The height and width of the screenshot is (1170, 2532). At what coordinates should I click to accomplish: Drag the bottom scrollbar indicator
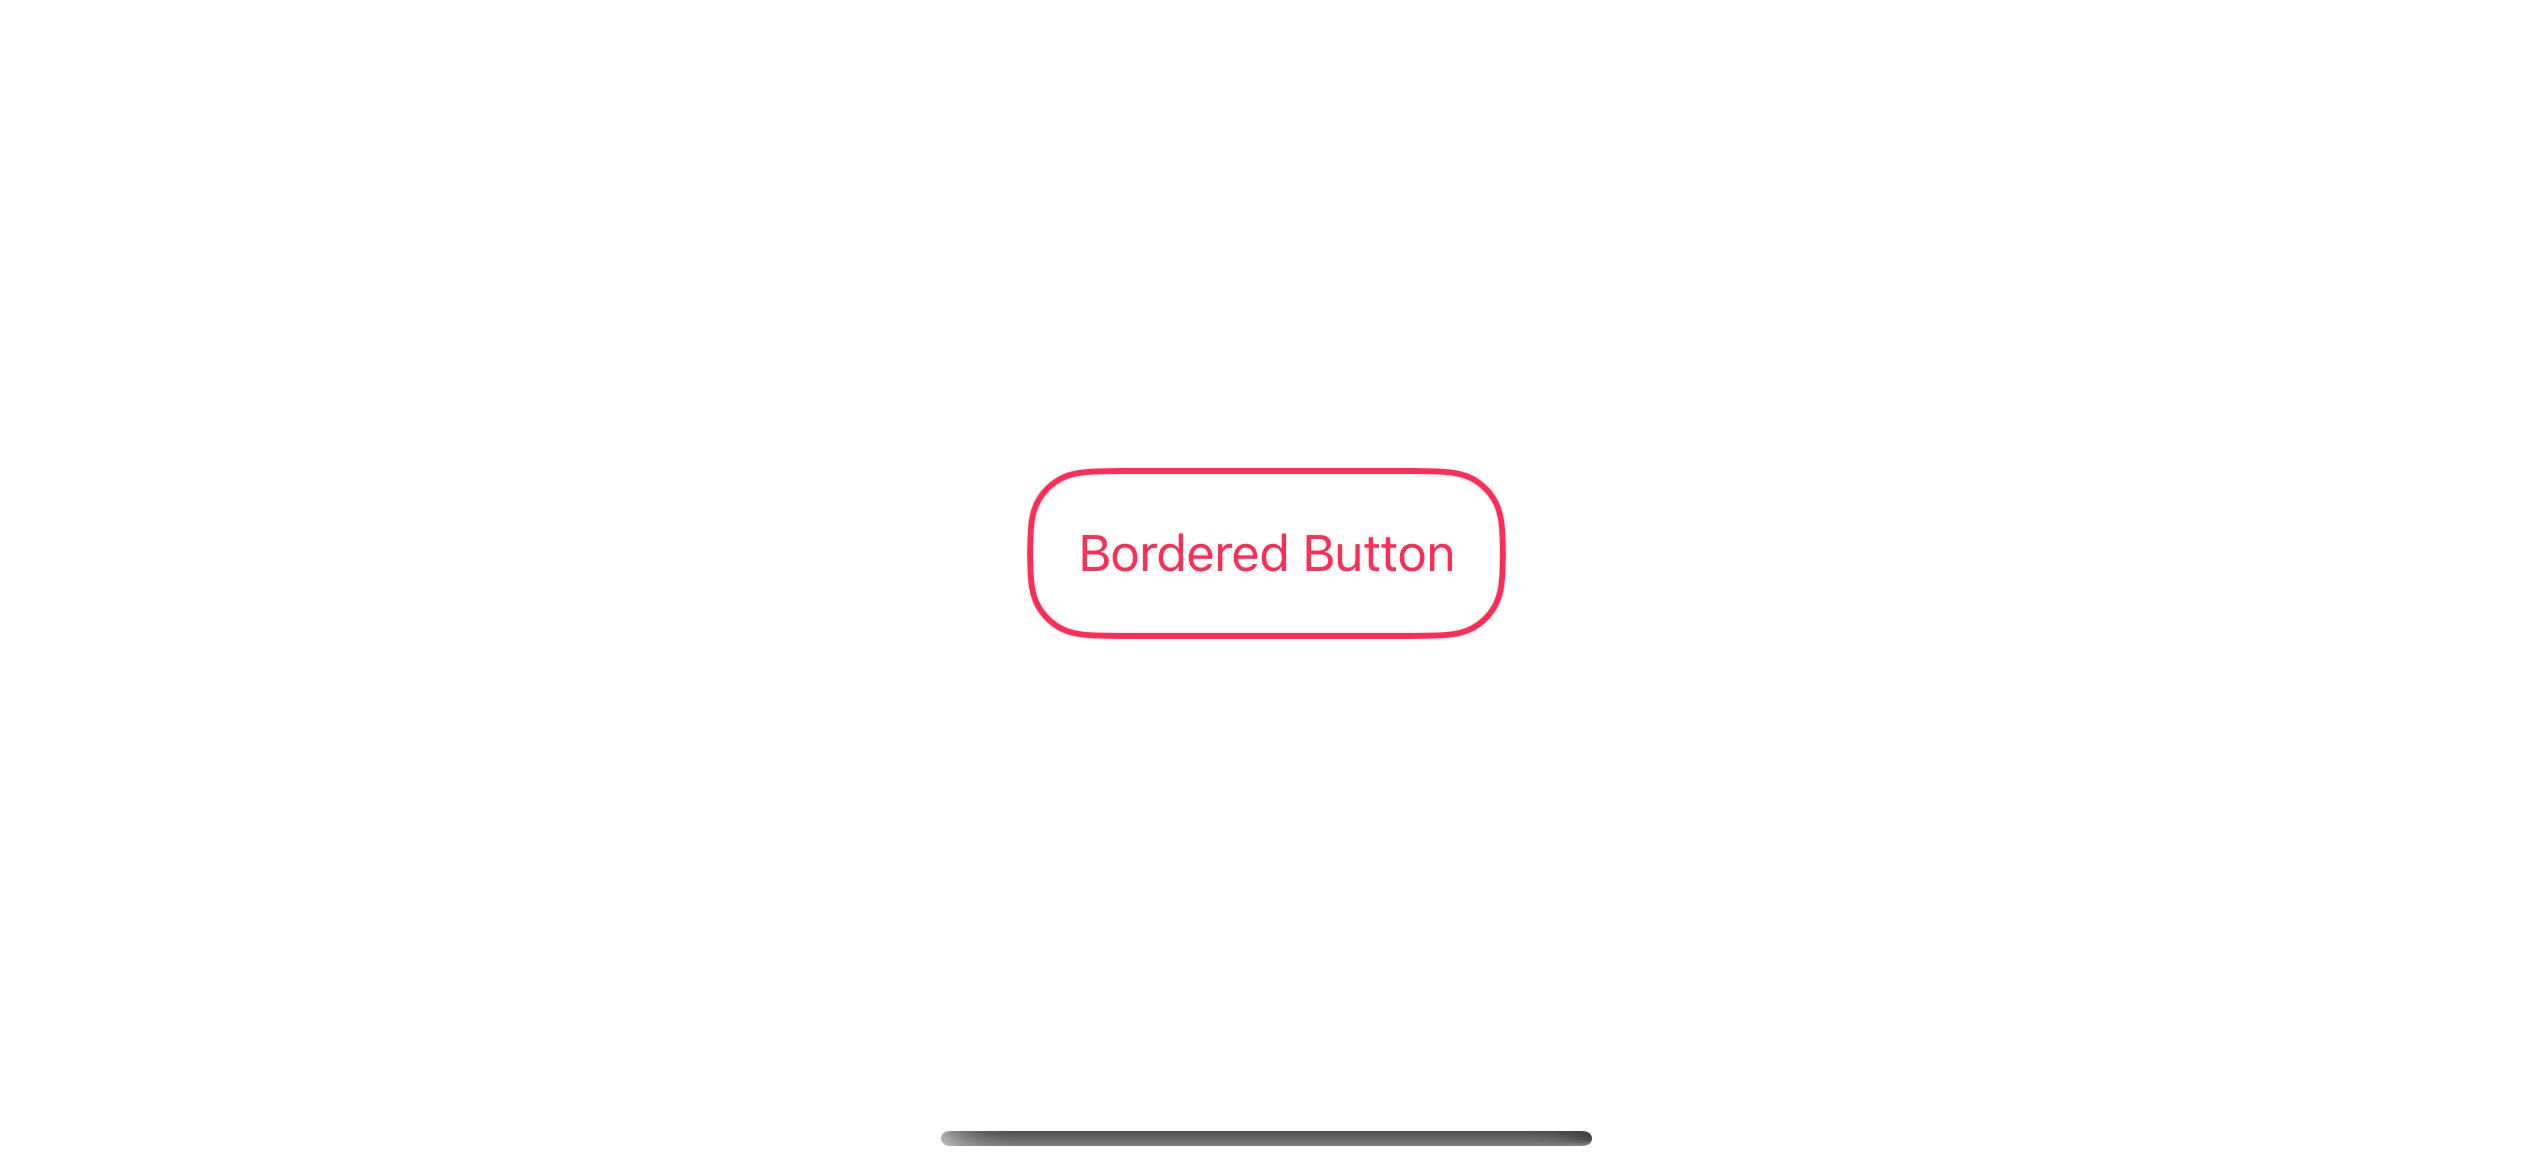pos(1264,1139)
